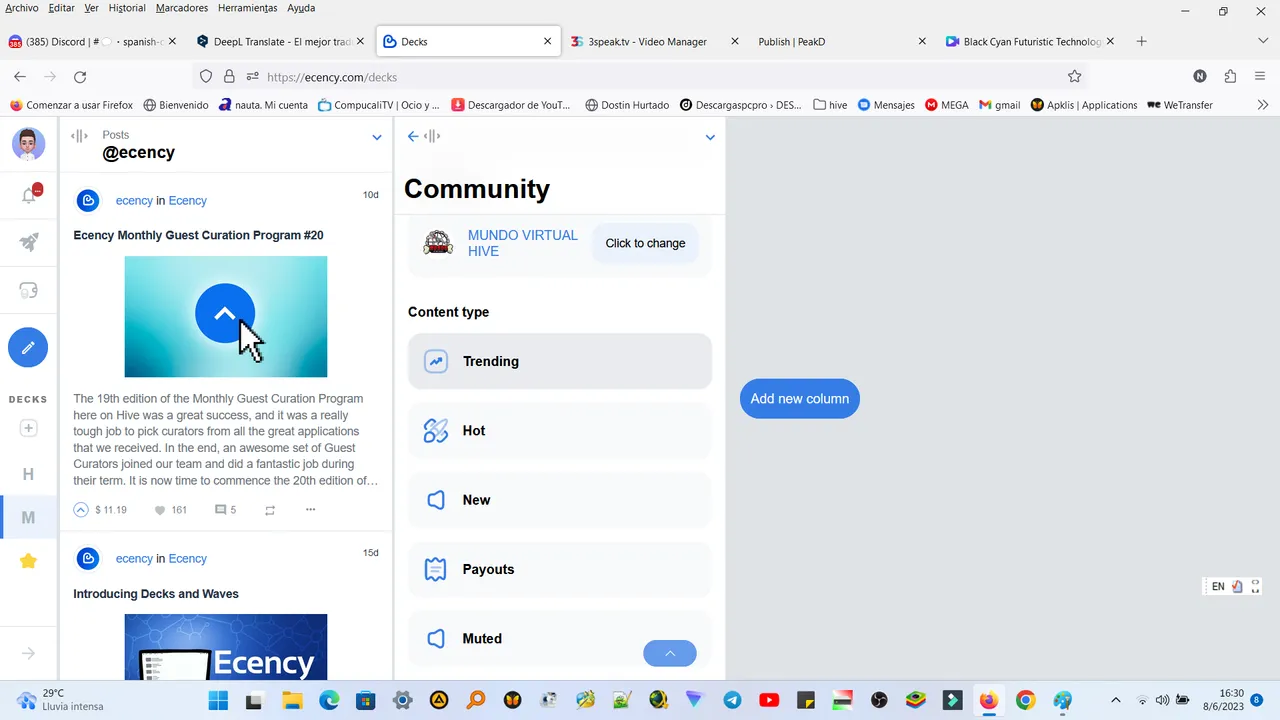This screenshot has width=1280, height=720.
Task: Reblog the Curation Program #20 post
Action: (x=270, y=510)
